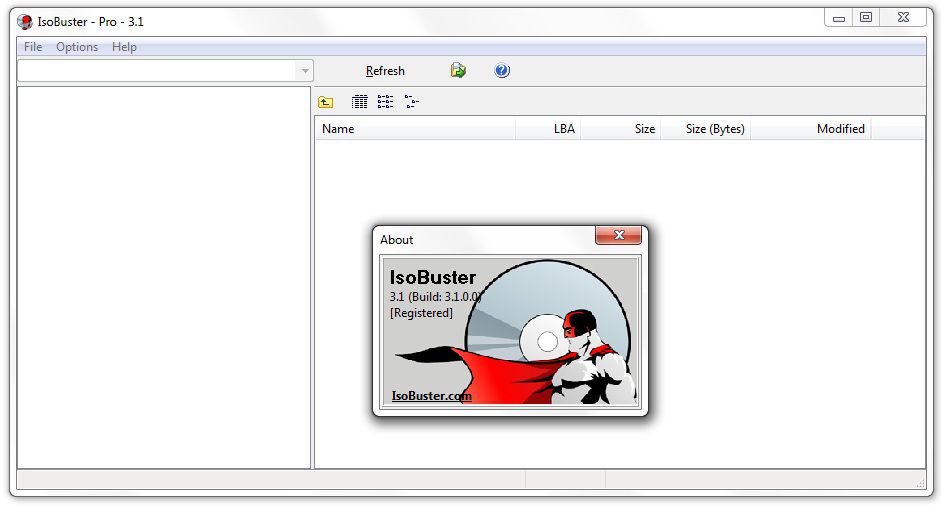Click the Refresh button
This screenshot has width=942, height=505.
[x=385, y=71]
